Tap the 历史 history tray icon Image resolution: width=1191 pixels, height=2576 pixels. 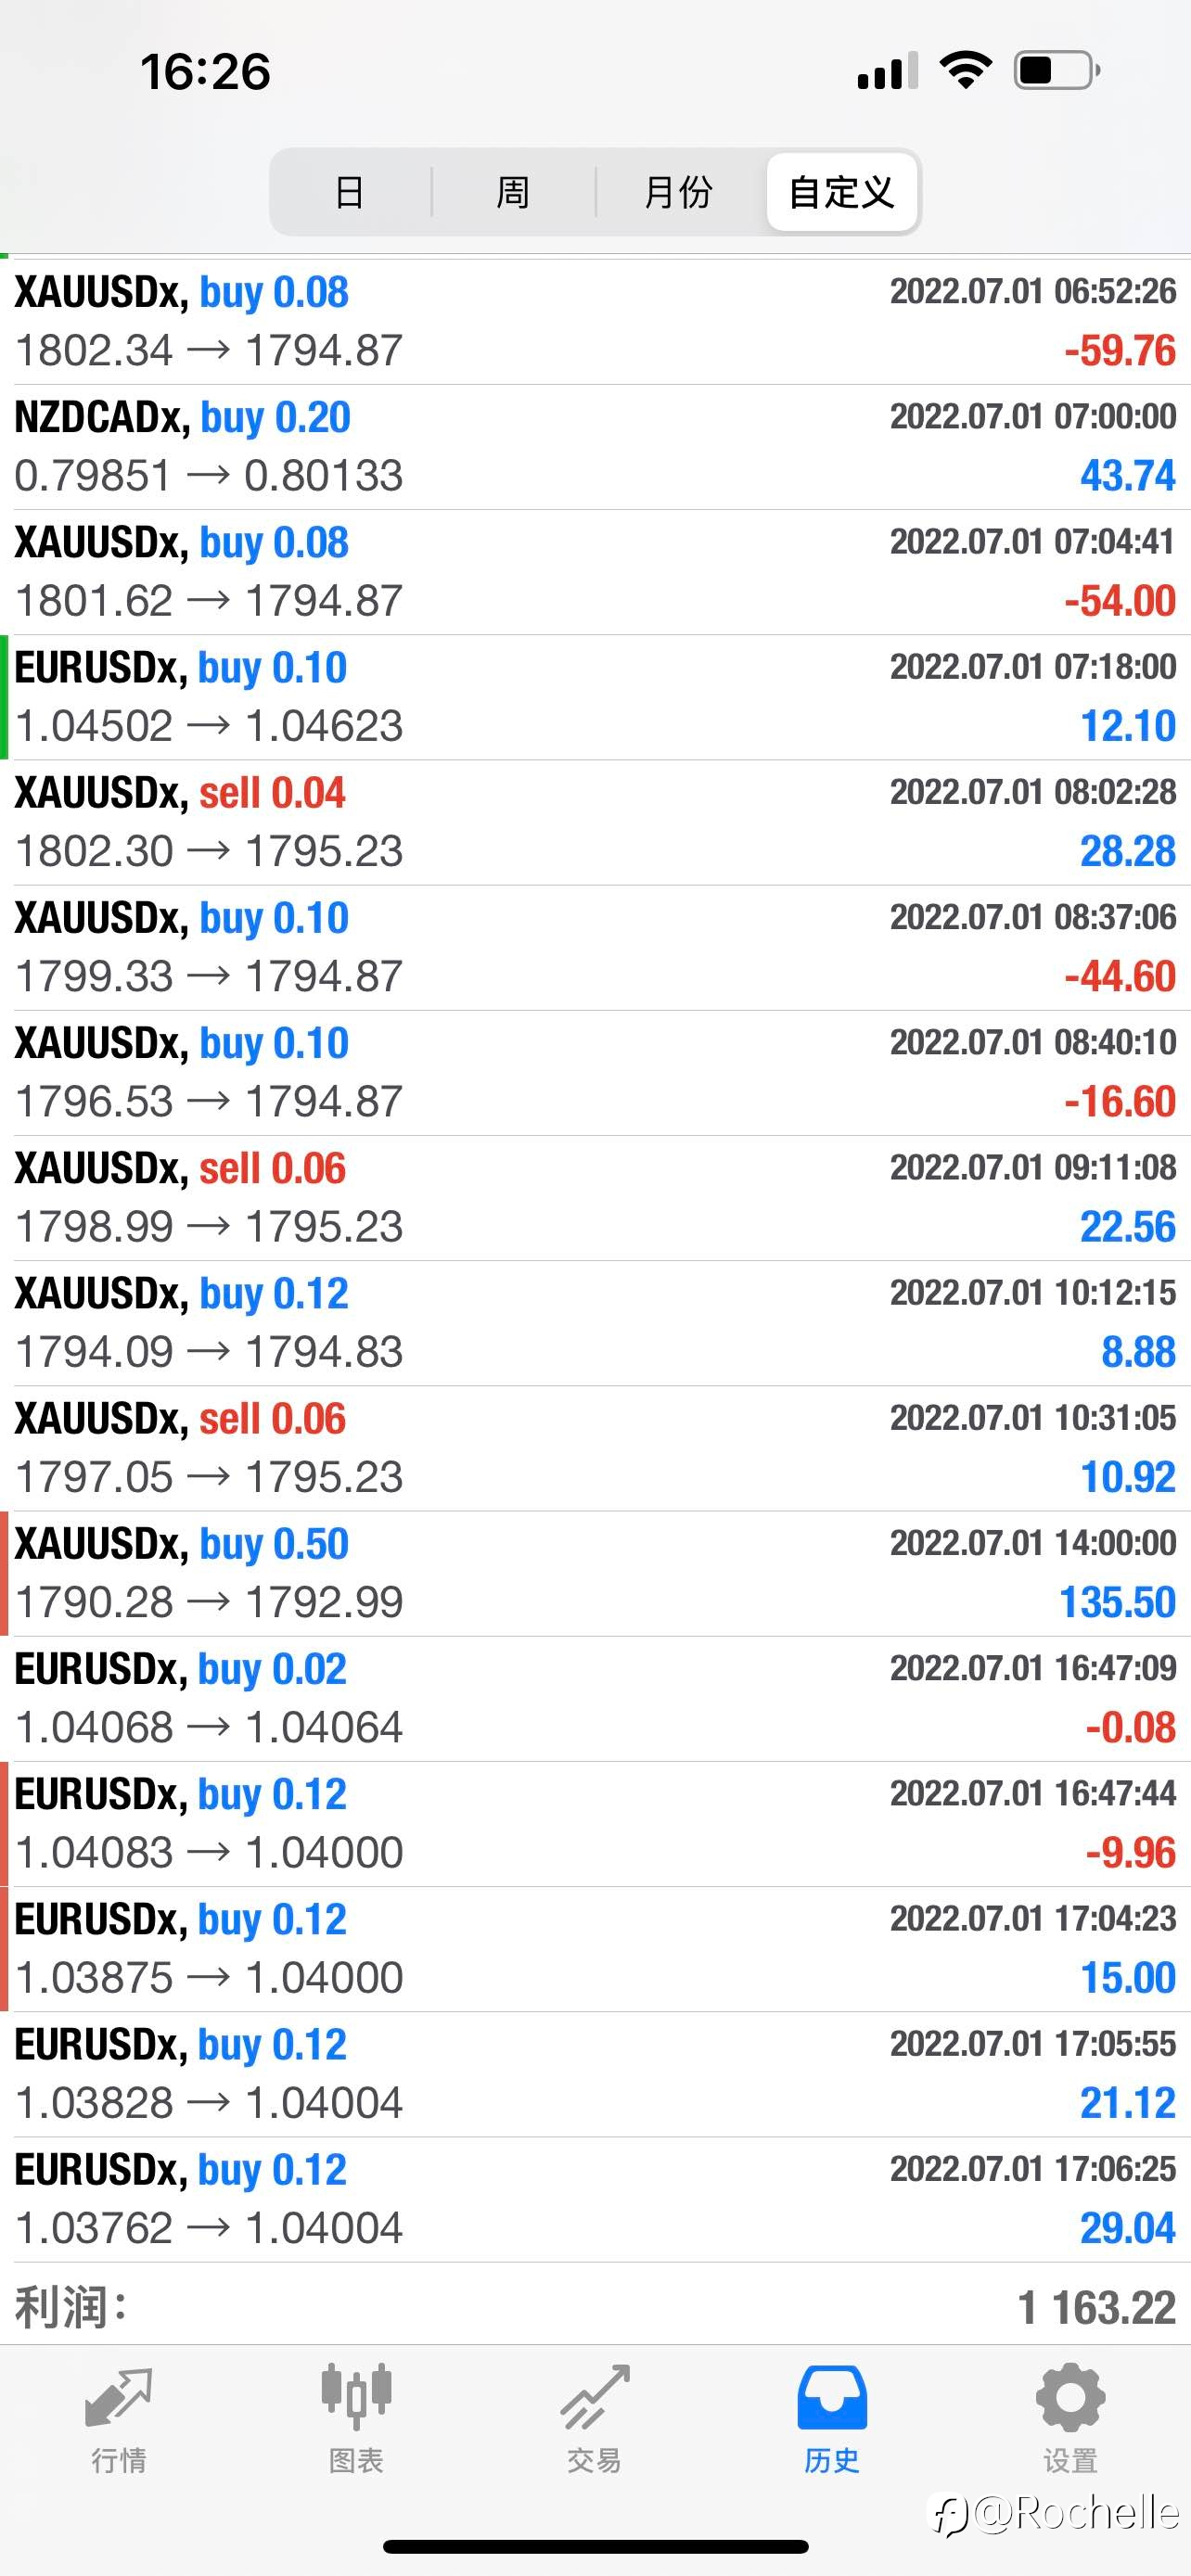[832, 2398]
